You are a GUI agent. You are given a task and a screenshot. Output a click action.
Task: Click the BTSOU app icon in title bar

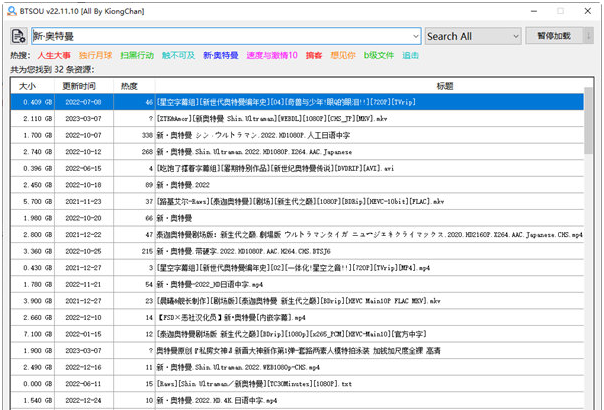click(10, 8)
